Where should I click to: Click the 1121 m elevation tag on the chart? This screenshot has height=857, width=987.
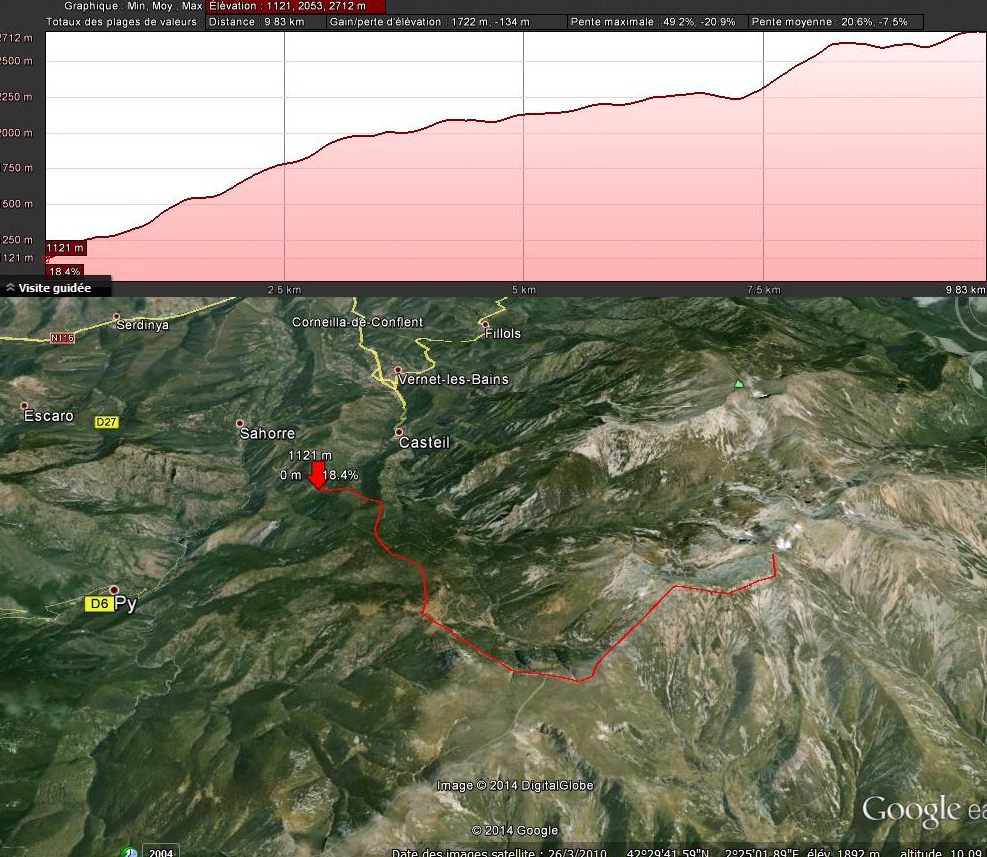pos(65,247)
